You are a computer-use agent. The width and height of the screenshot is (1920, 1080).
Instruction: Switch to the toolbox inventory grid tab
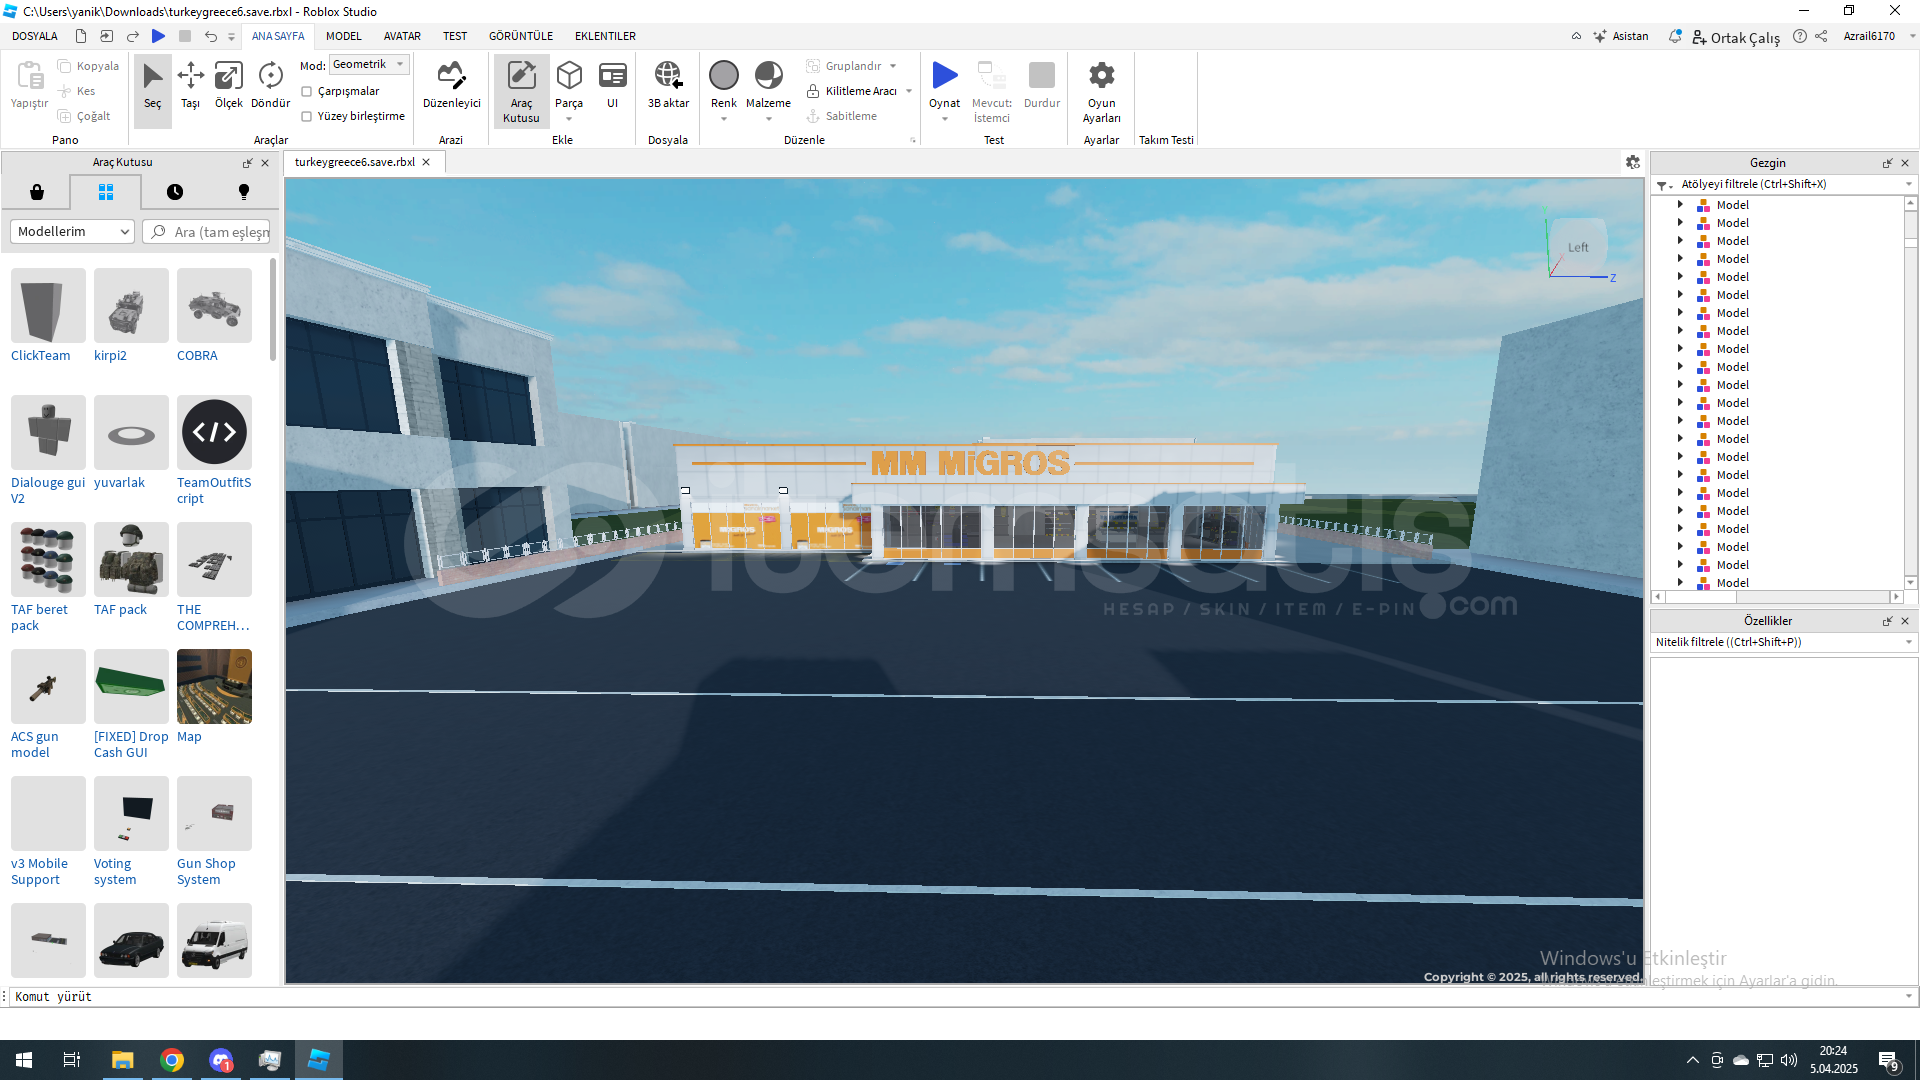coord(106,192)
